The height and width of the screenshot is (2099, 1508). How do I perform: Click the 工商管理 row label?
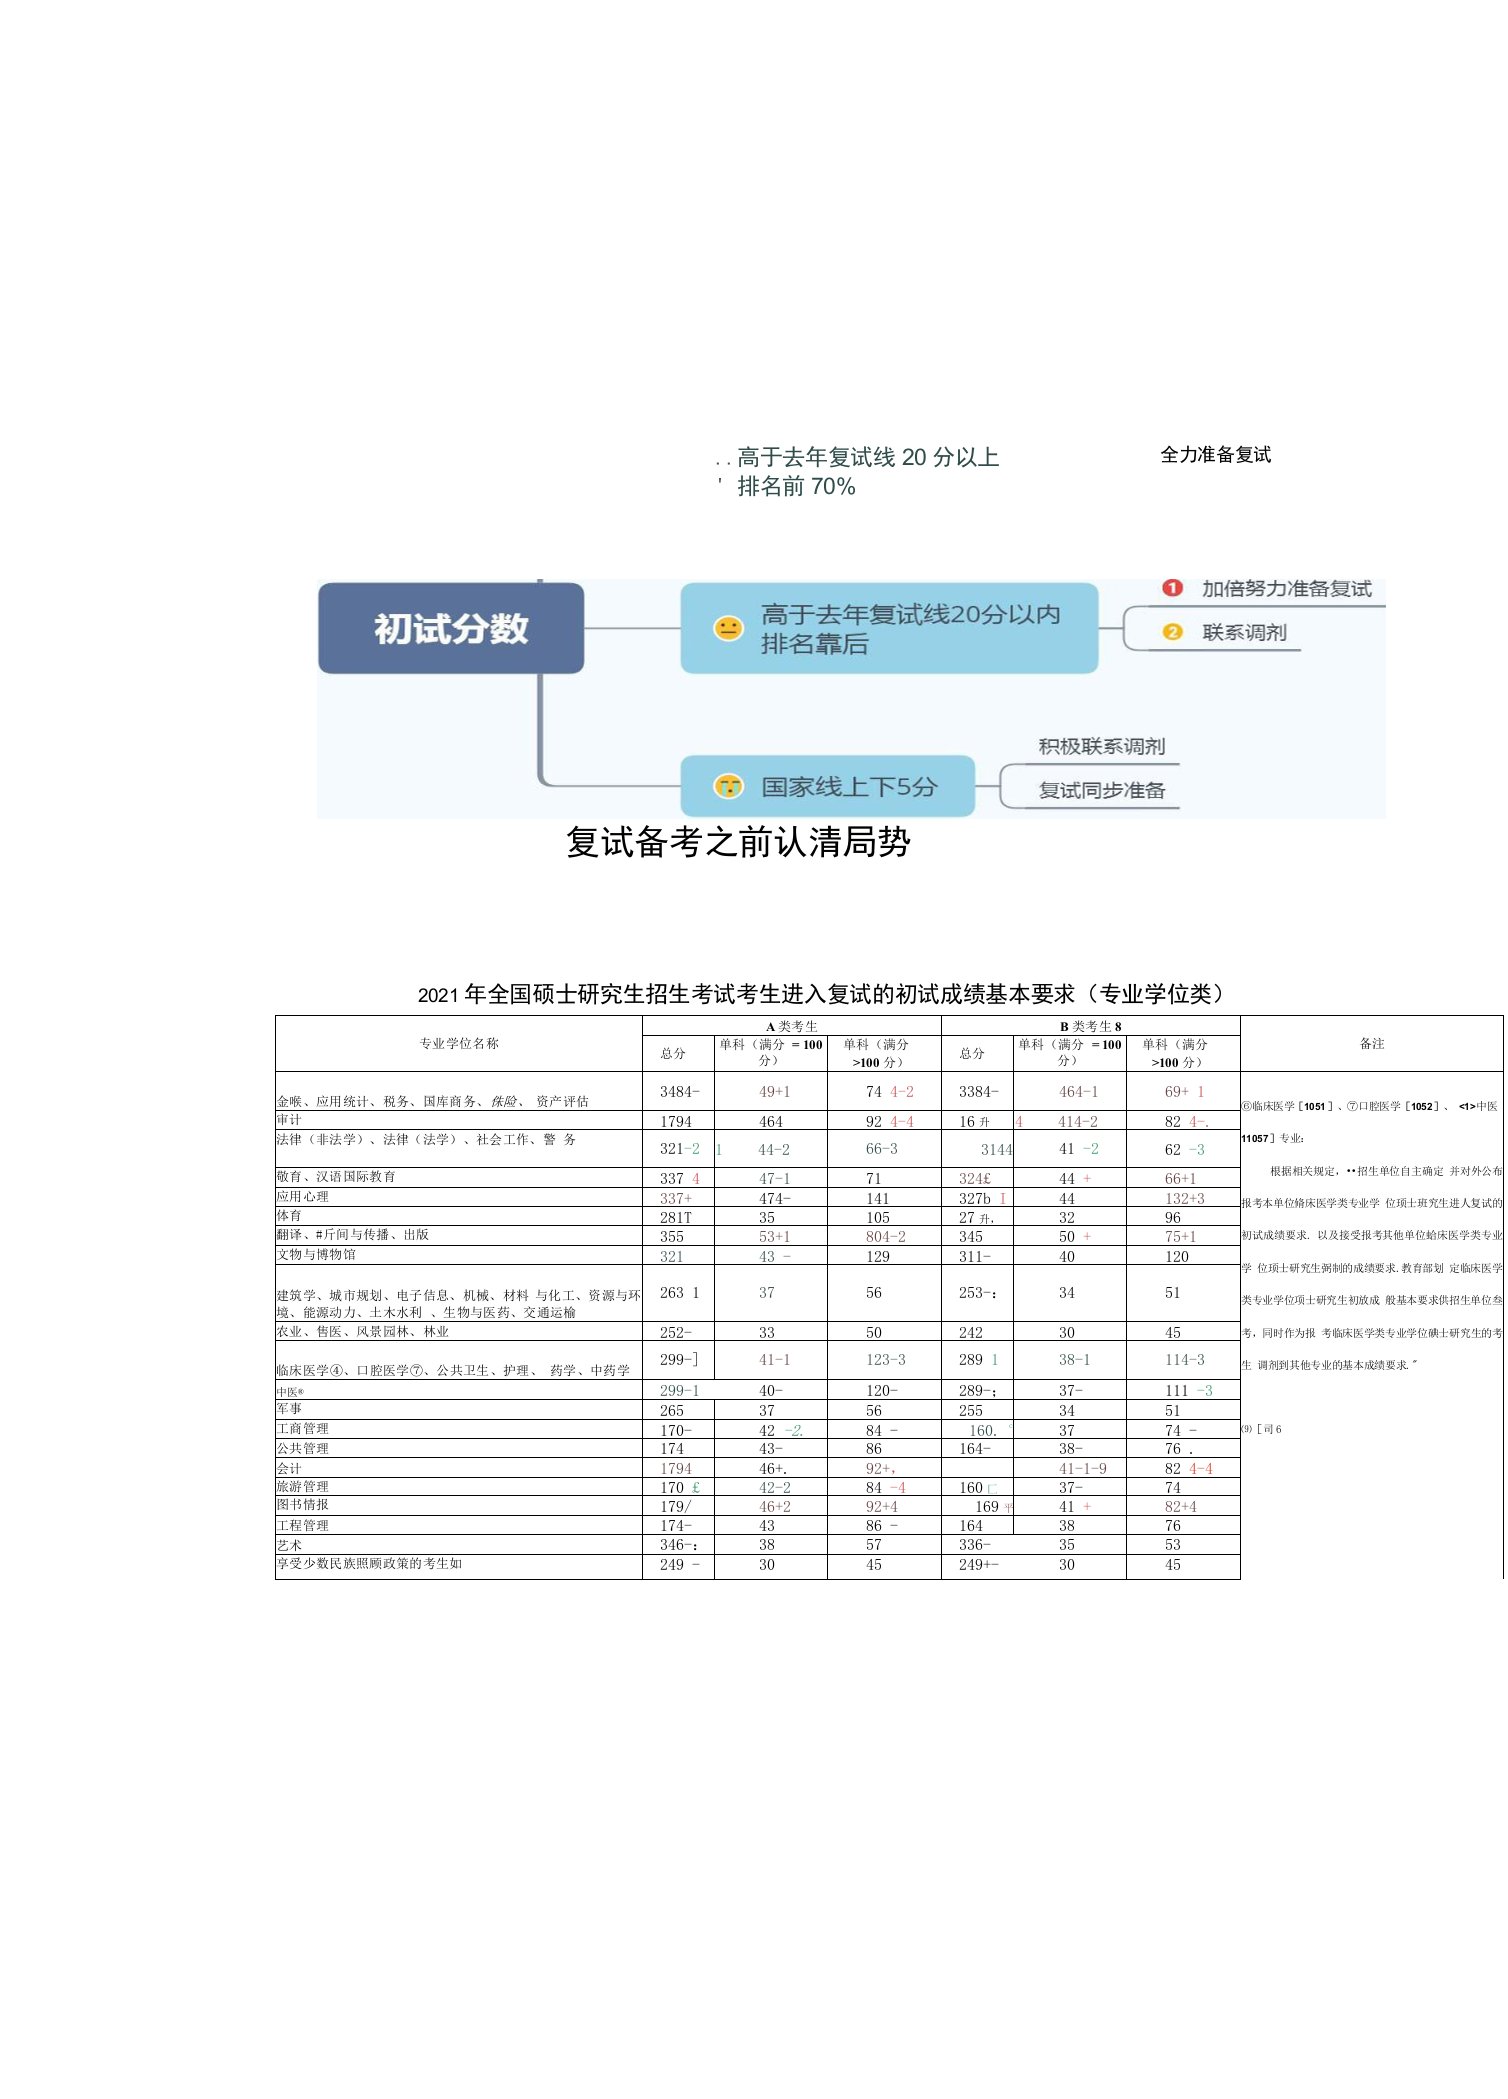click(x=302, y=1429)
